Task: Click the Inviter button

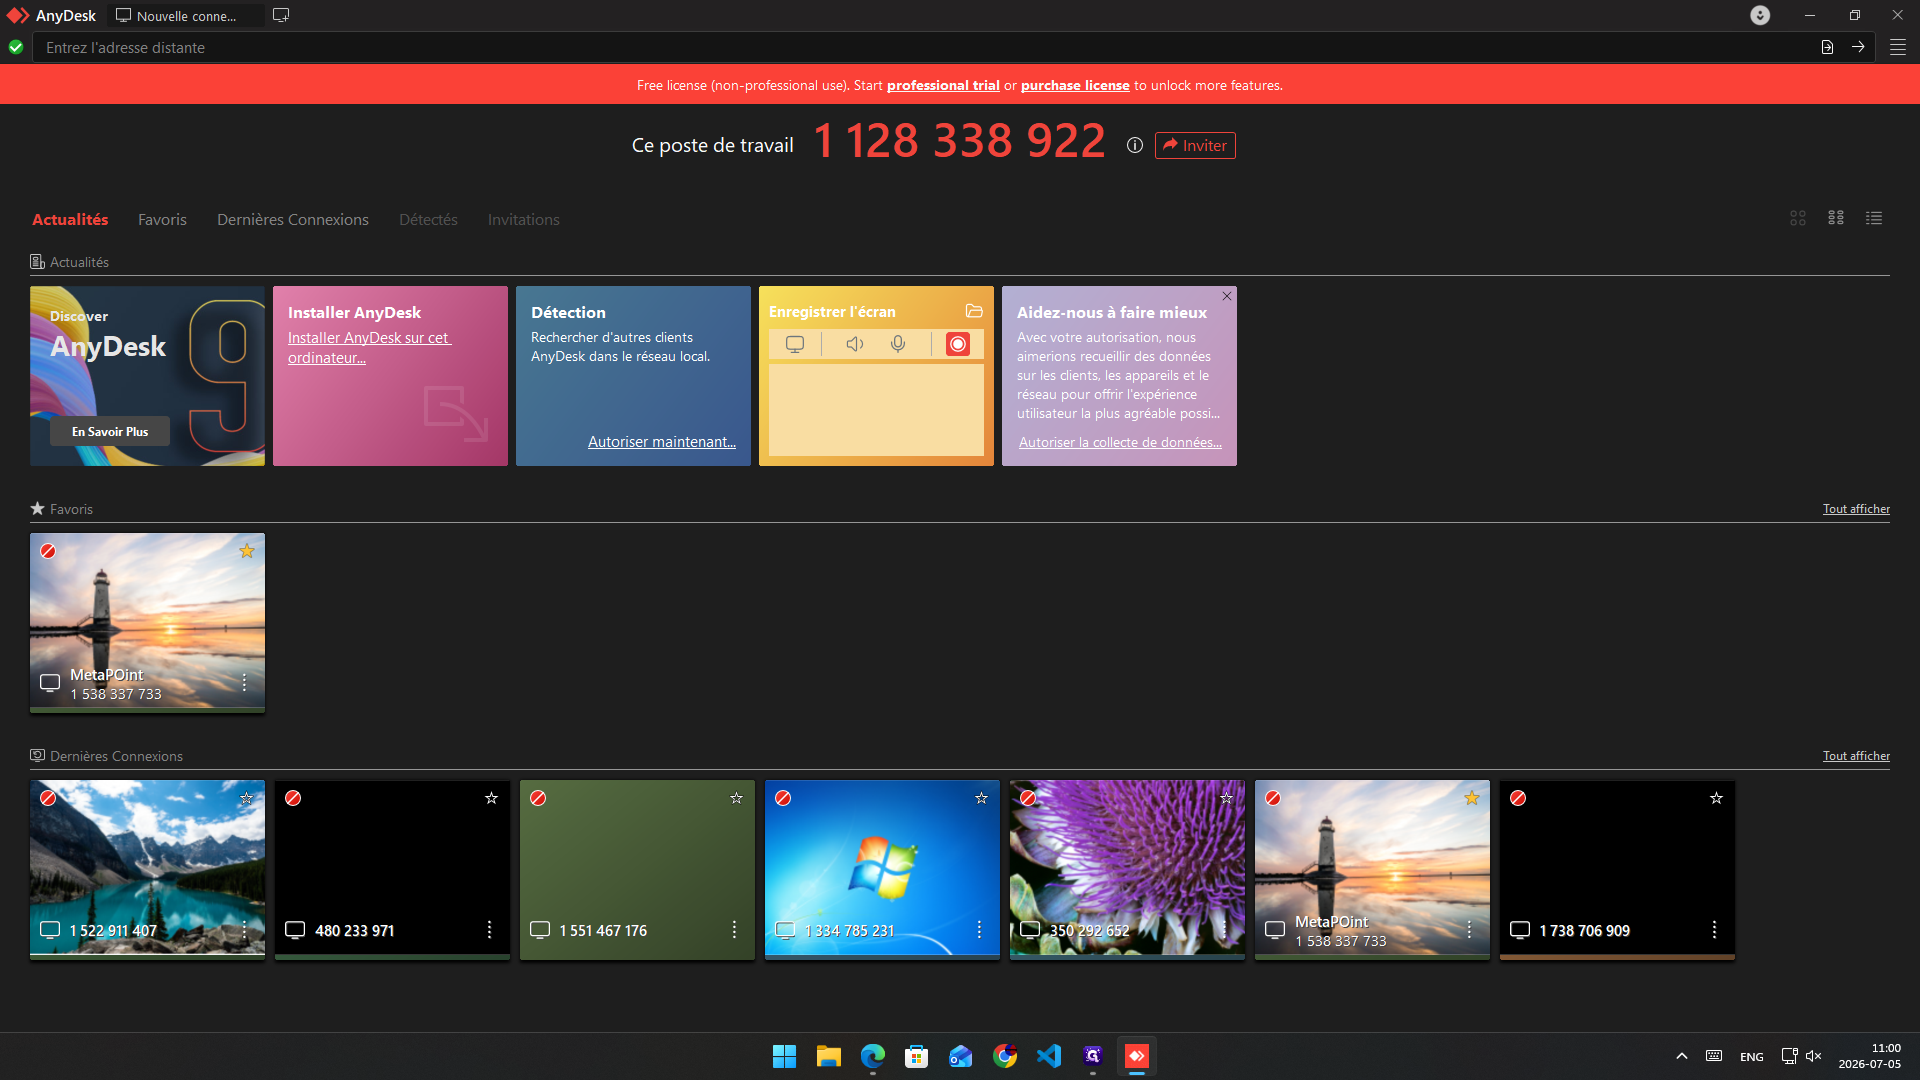Action: click(1195, 145)
